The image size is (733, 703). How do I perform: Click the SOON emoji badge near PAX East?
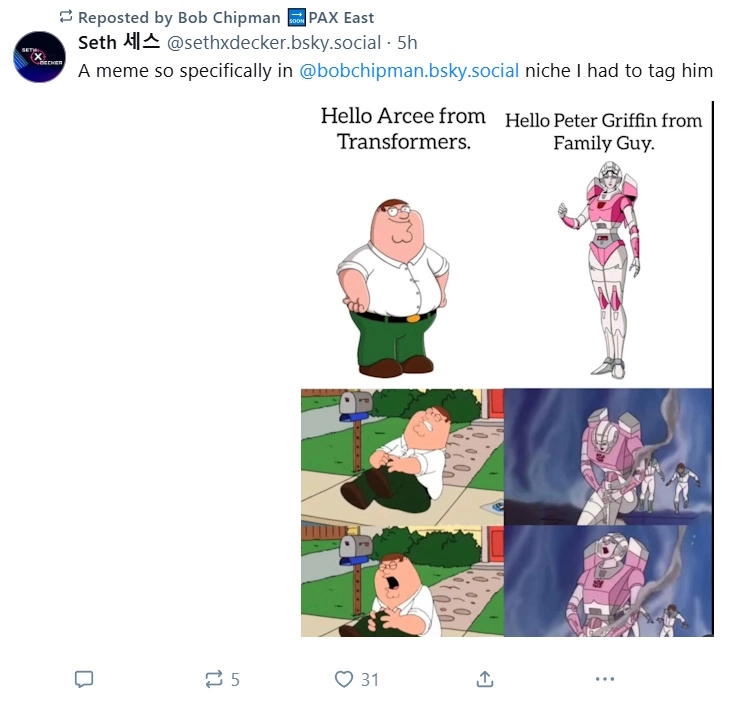(x=296, y=17)
